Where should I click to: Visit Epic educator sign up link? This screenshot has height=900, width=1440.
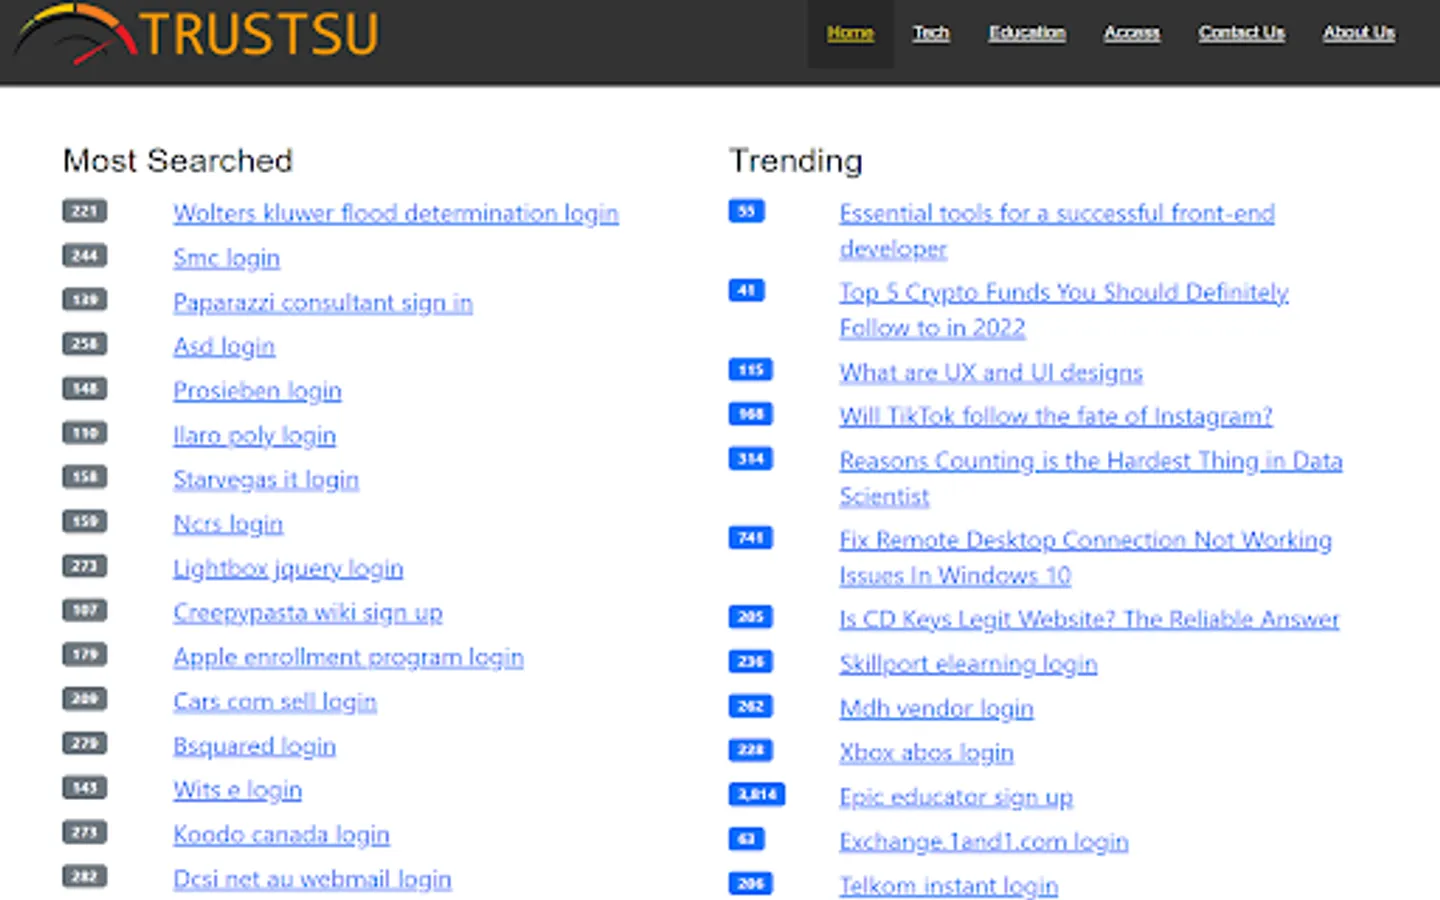[x=956, y=796]
